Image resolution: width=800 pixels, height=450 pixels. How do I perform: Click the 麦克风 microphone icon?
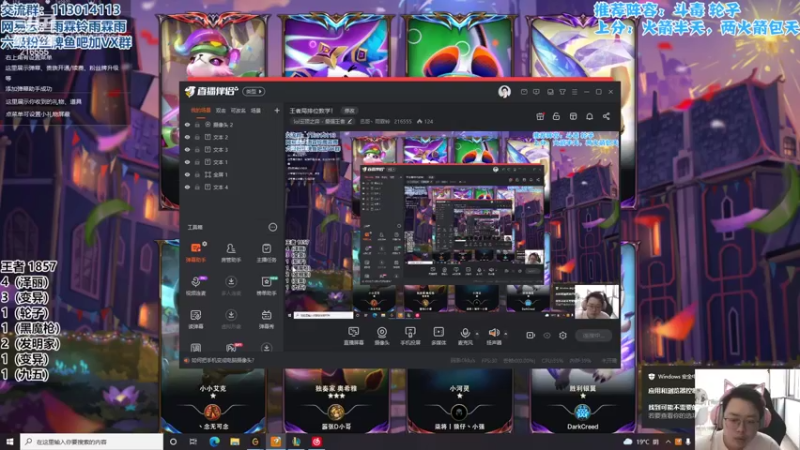465,333
